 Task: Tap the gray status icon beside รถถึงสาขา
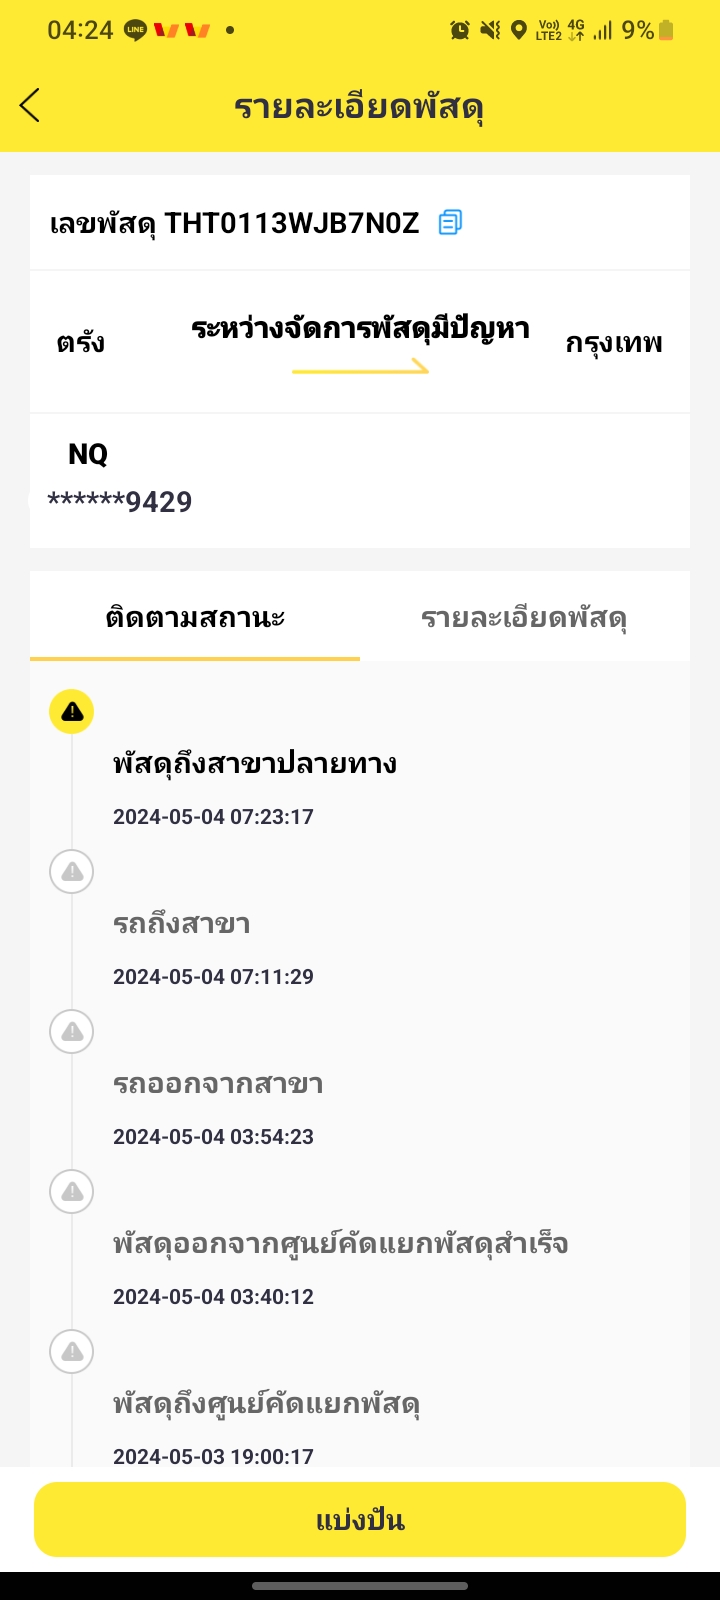pos(72,872)
